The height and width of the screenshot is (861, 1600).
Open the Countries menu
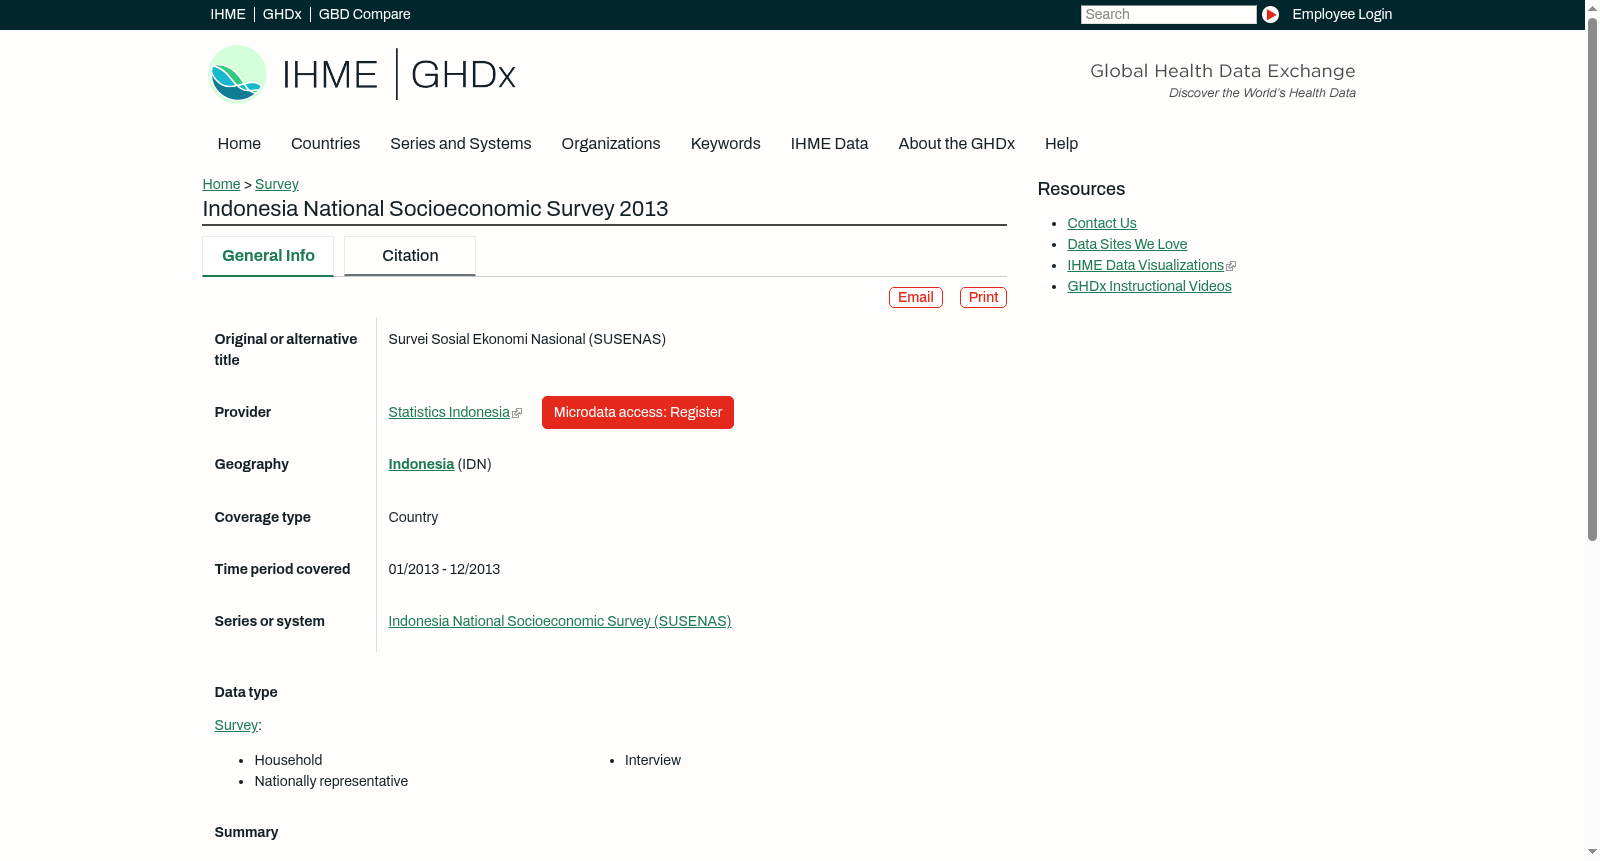click(325, 144)
